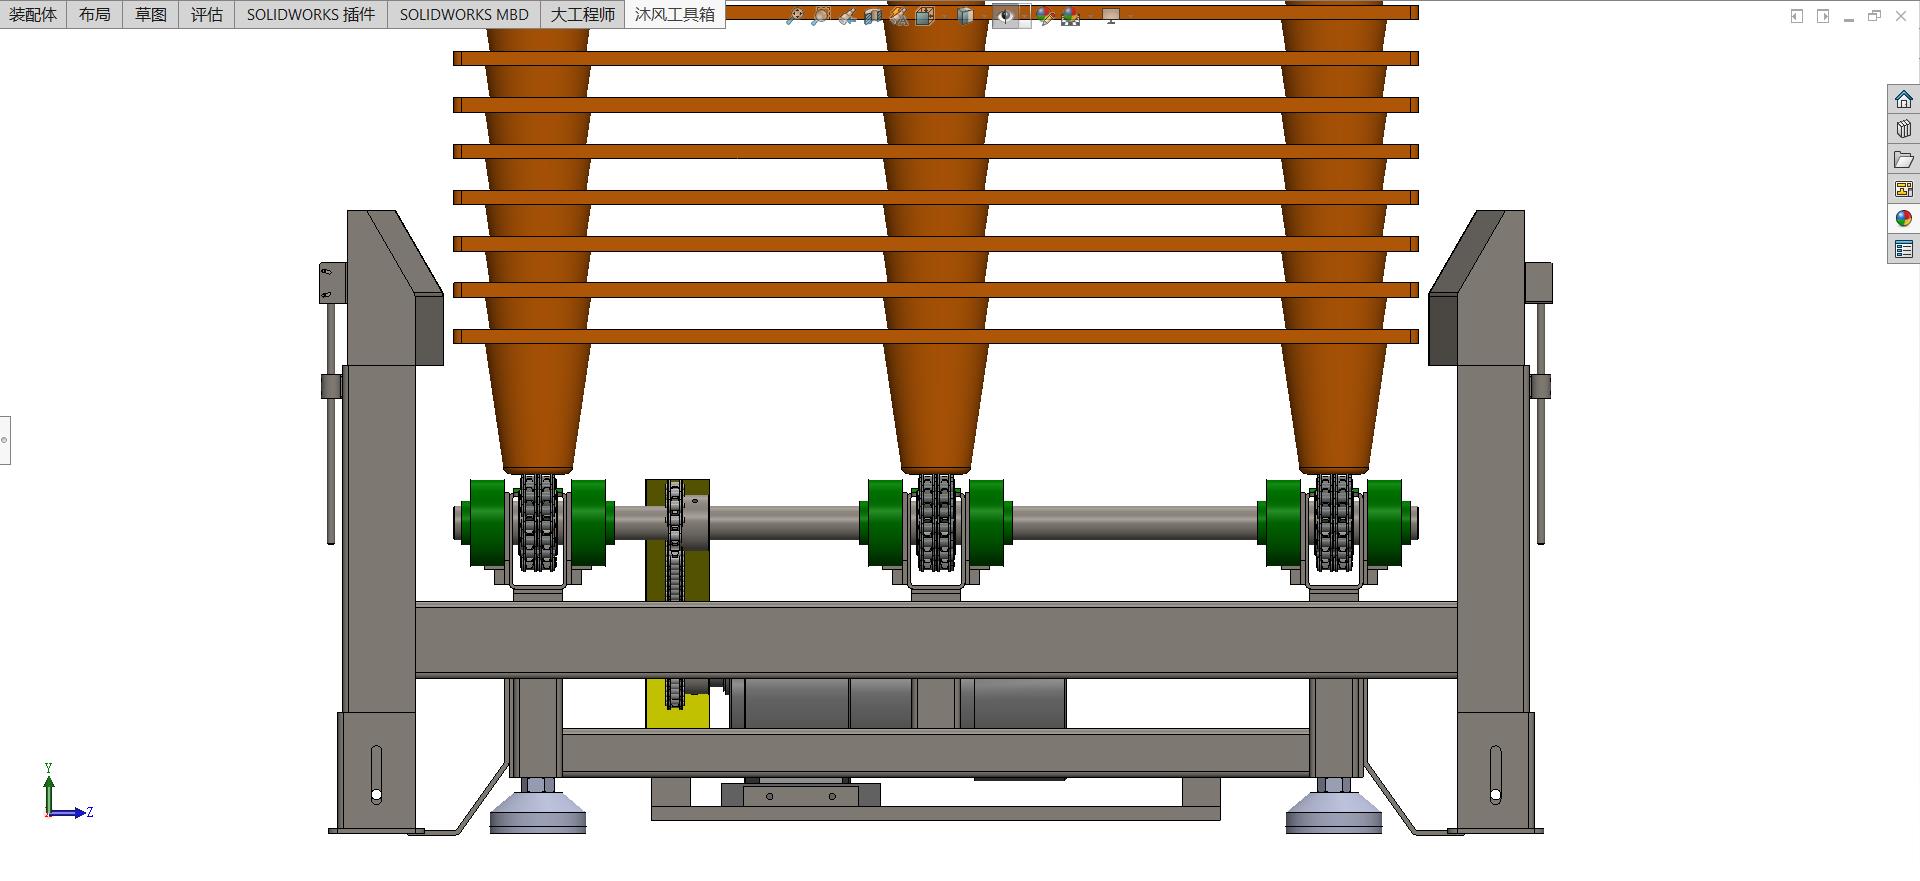Expand the View Orientation dropdown arrow

[943, 16]
